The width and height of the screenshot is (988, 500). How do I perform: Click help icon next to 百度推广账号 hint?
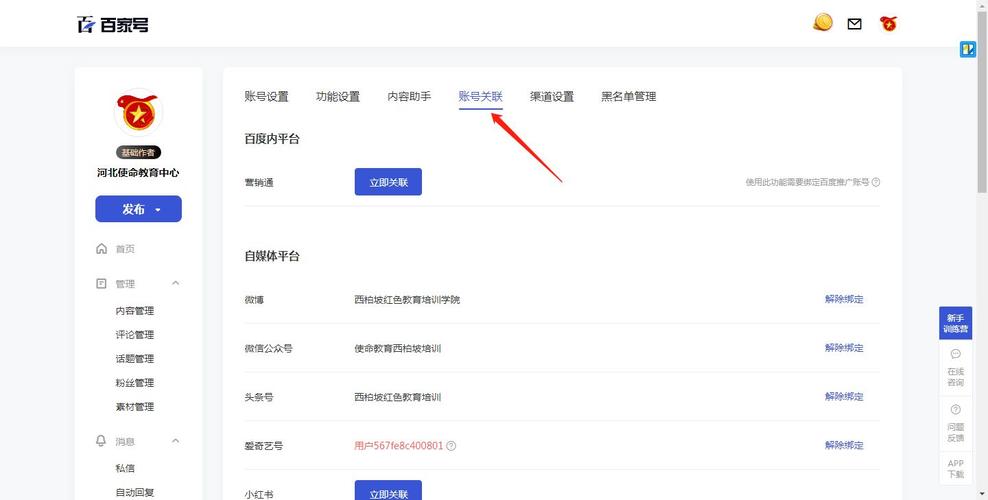coord(876,182)
